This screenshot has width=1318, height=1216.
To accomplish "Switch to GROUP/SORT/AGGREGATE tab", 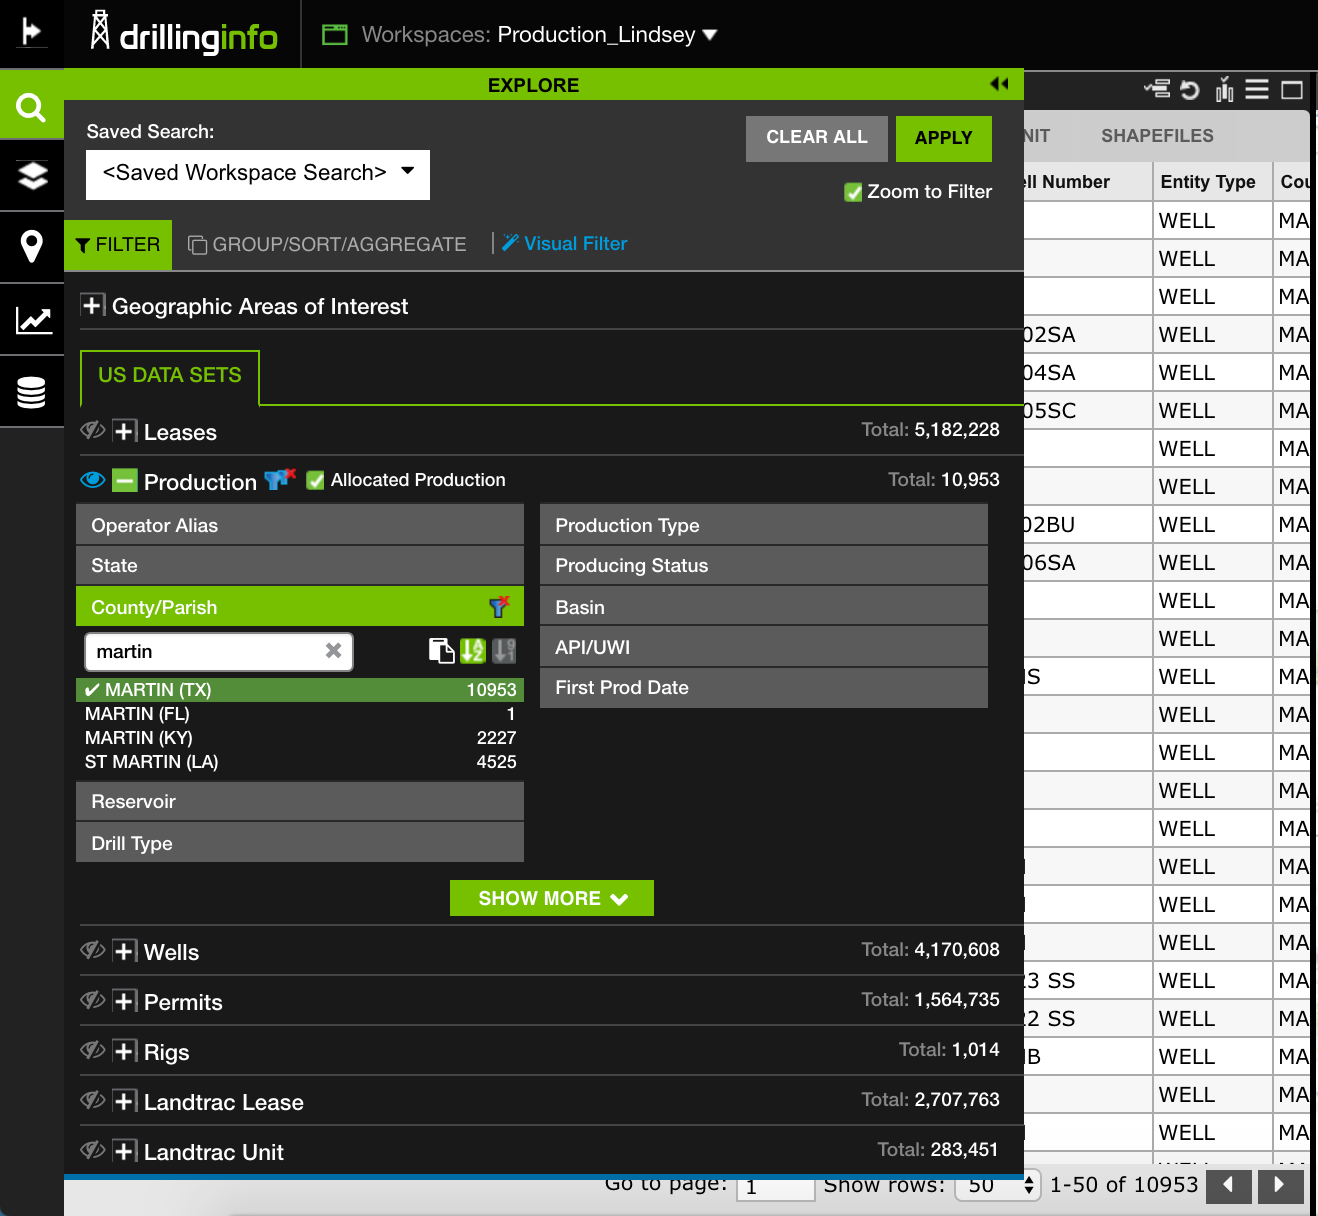I will (x=327, y=245).
